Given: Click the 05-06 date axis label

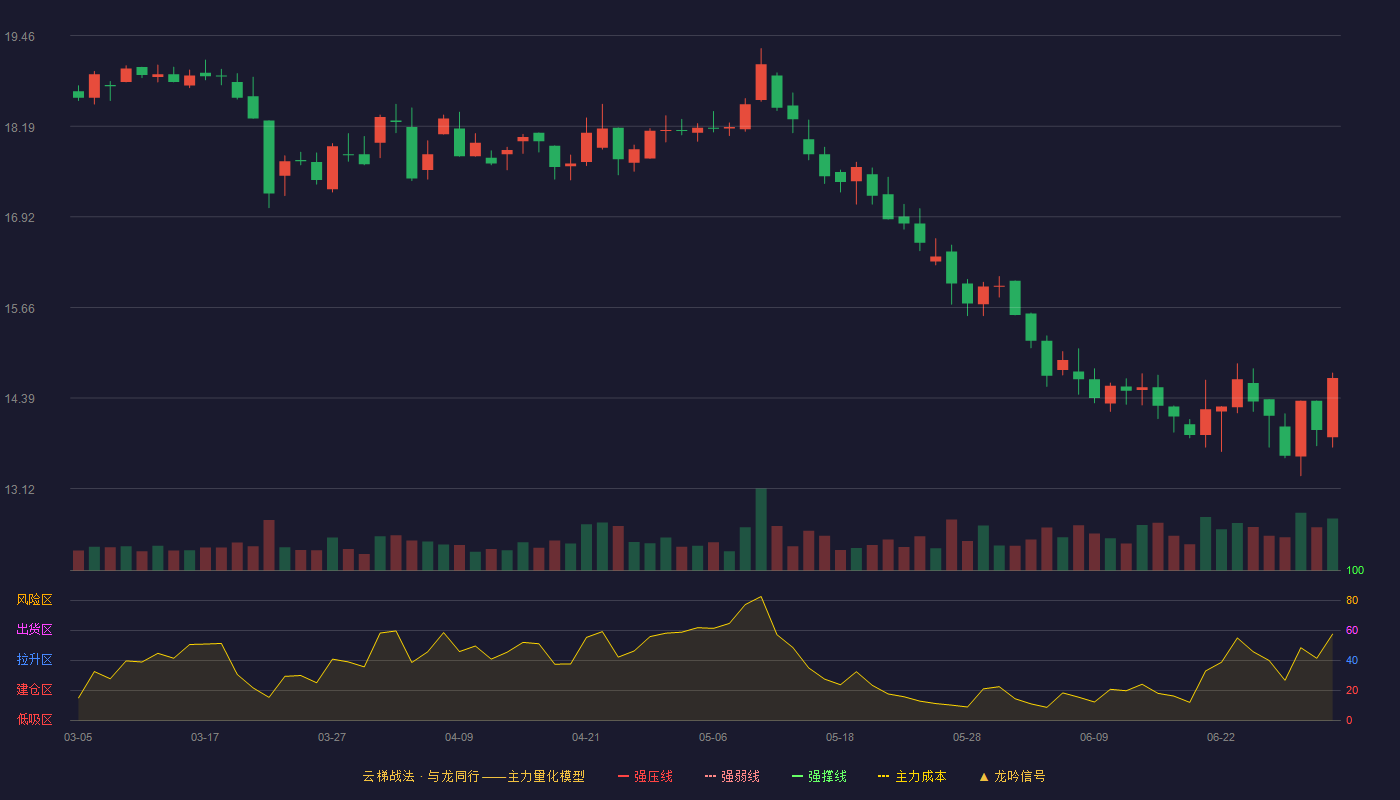Looking at the screenshot, I should coord(713,737).
